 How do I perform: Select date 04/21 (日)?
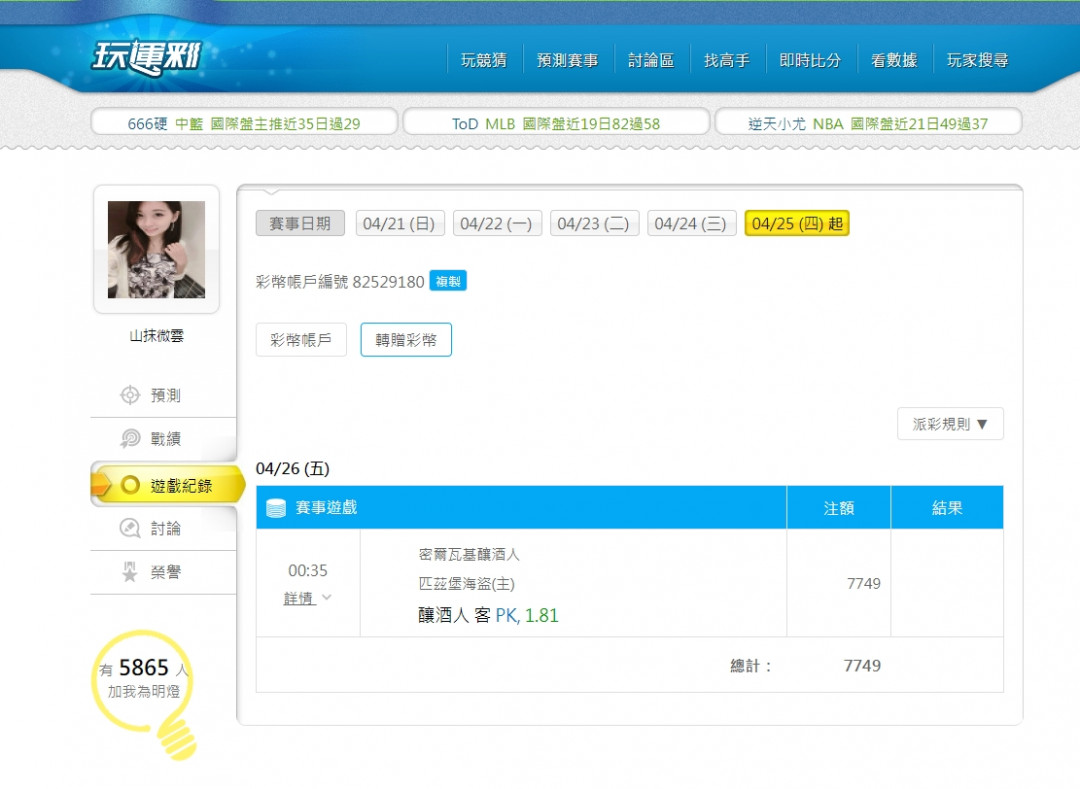tap(399, 224)
